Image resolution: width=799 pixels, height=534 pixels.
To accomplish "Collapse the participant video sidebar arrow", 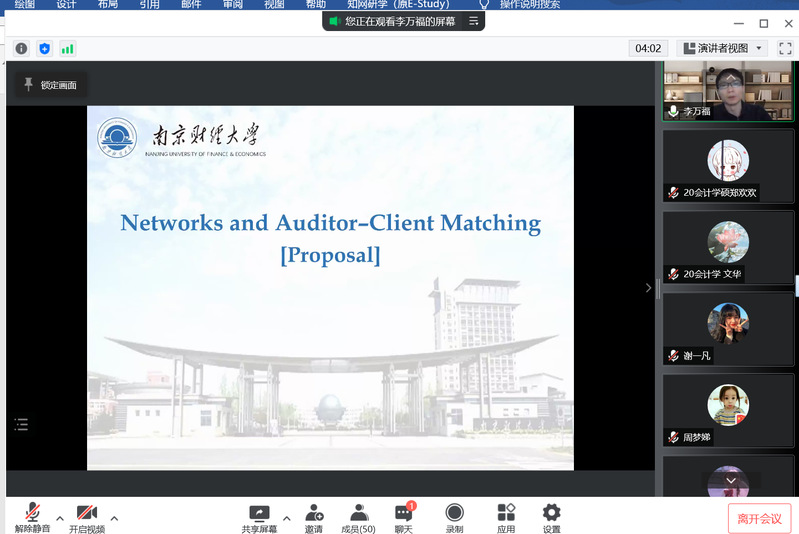I will (x=648, y=288).
